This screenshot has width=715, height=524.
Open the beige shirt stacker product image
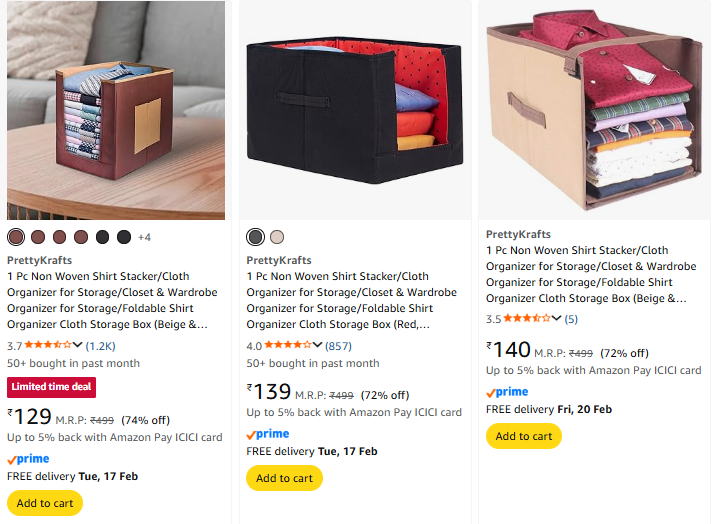pos(595,110)
